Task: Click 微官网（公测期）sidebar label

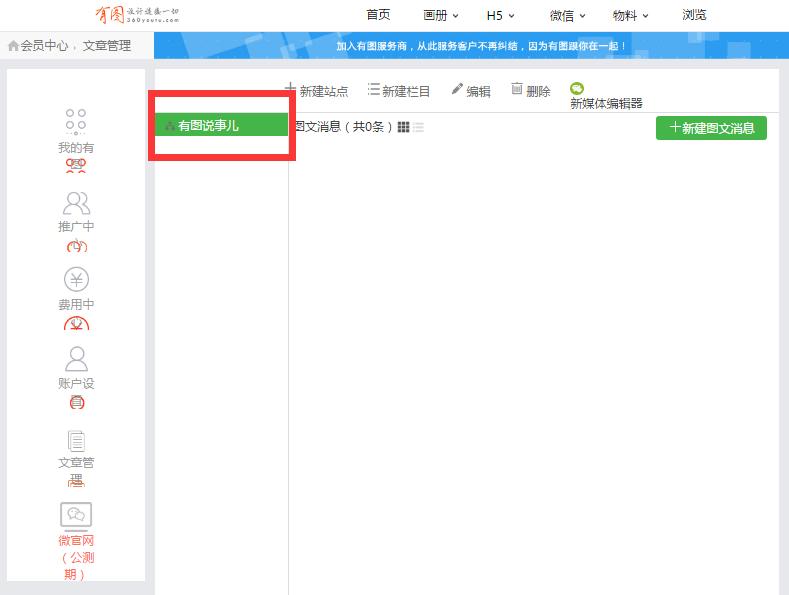Action: 76,557
